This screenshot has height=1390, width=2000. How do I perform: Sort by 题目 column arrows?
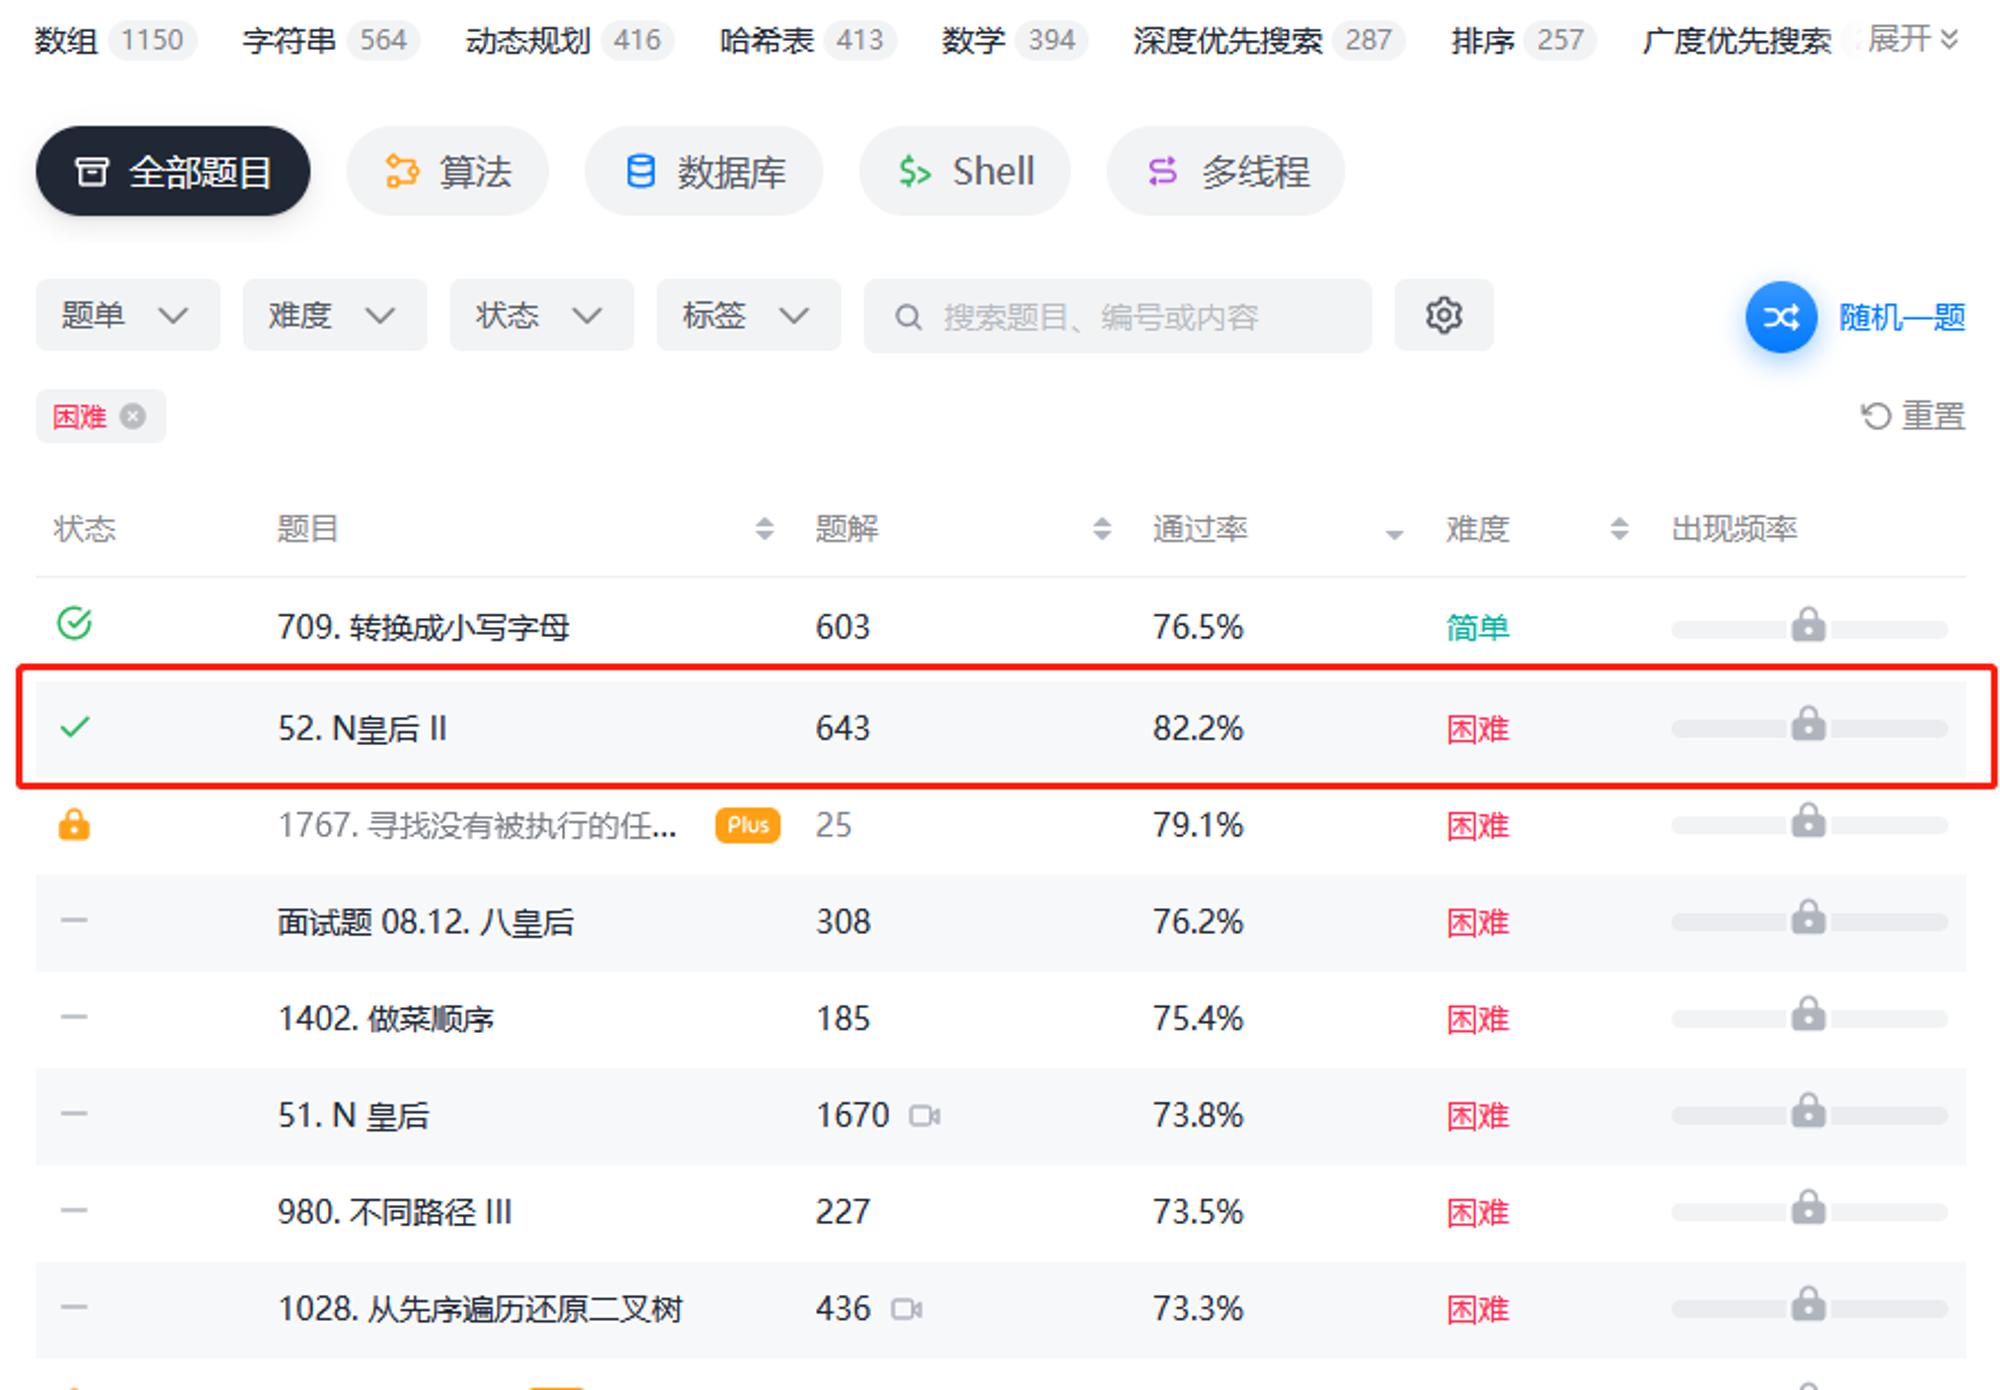764,529
